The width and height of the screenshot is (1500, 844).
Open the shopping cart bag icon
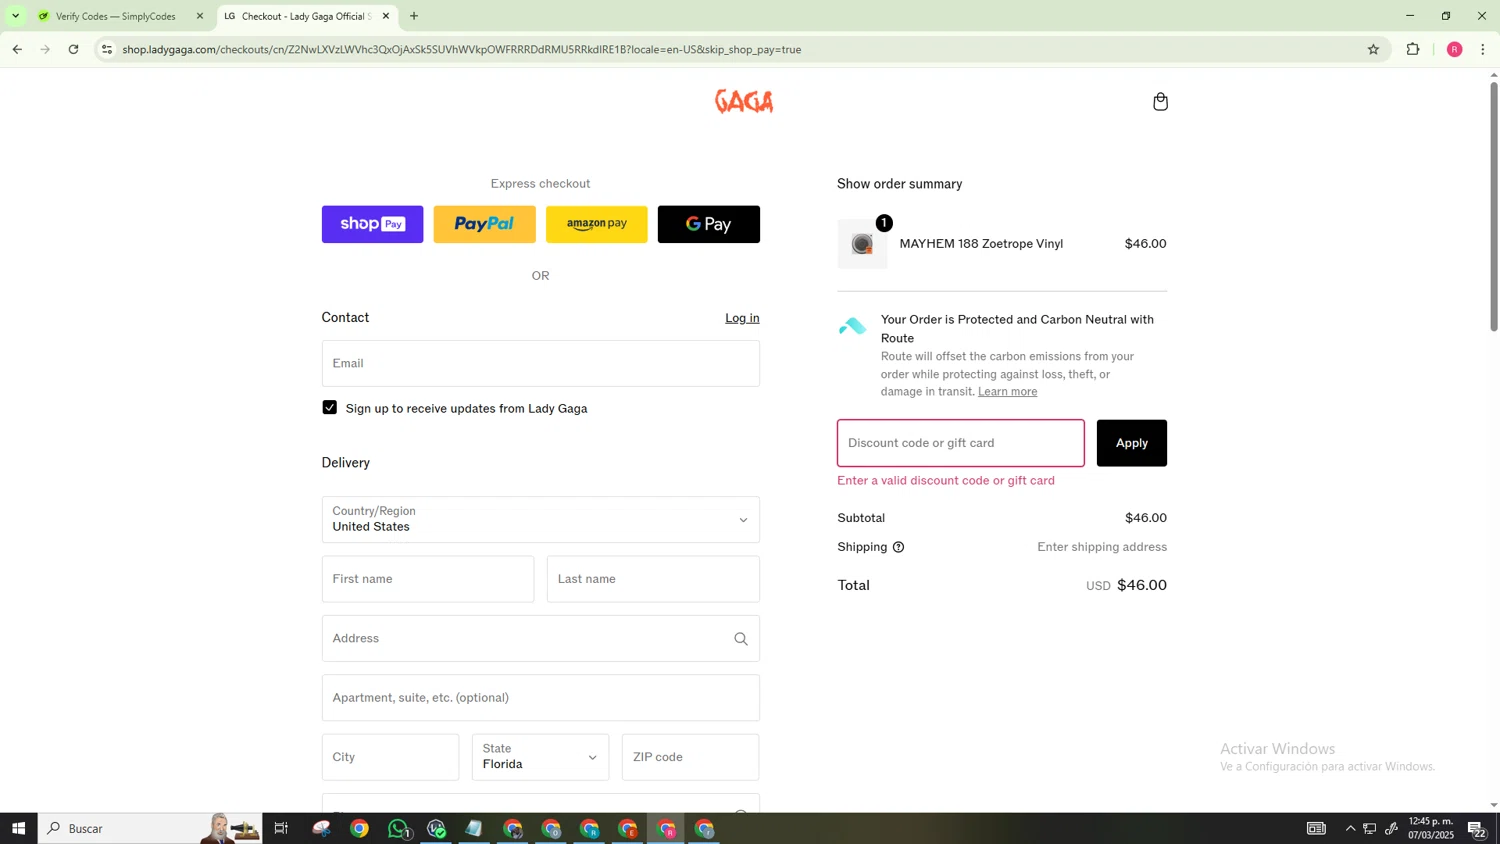(1160, 101)
